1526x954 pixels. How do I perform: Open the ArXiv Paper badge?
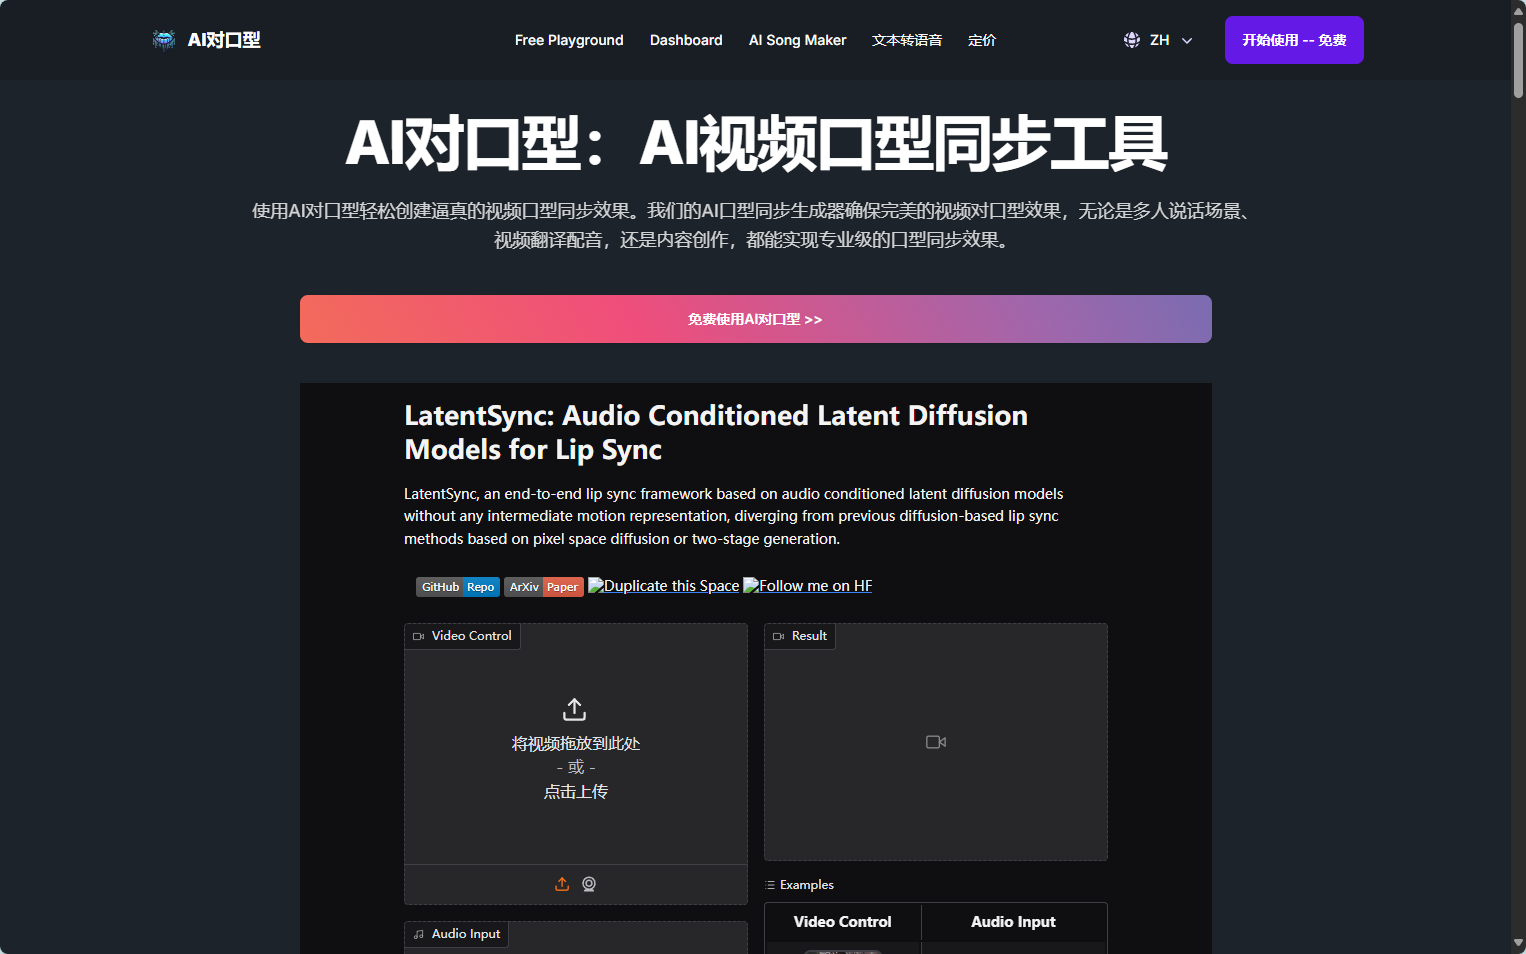click(x=544, y=587)
